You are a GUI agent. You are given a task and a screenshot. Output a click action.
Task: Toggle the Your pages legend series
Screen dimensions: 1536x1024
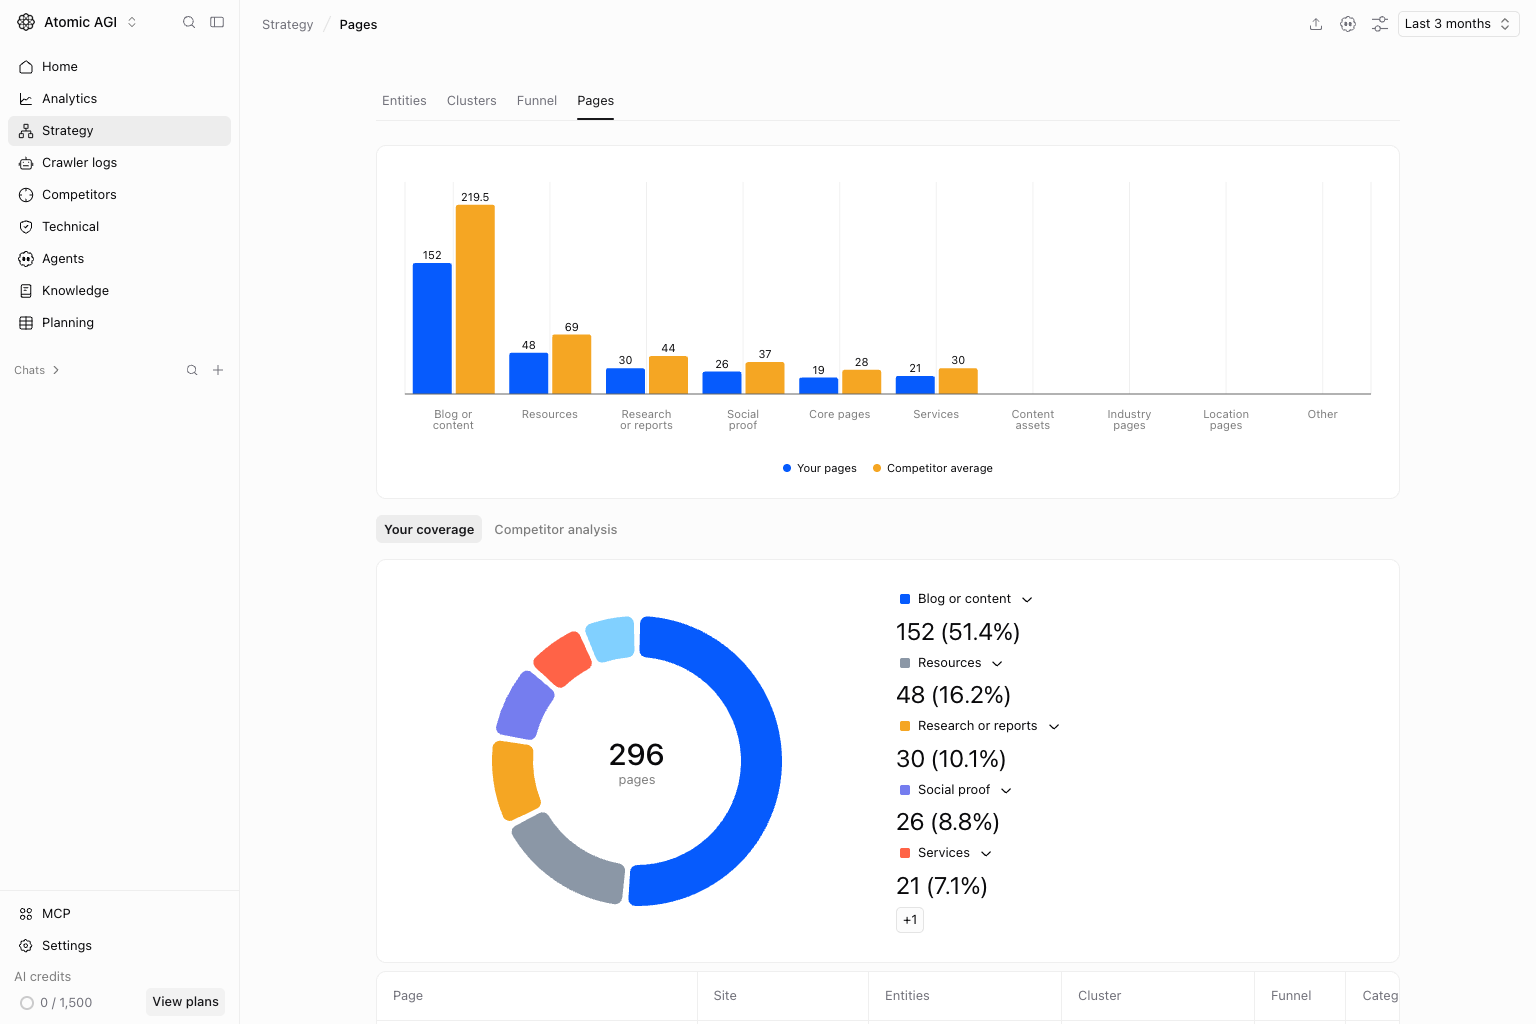point(820,468)
